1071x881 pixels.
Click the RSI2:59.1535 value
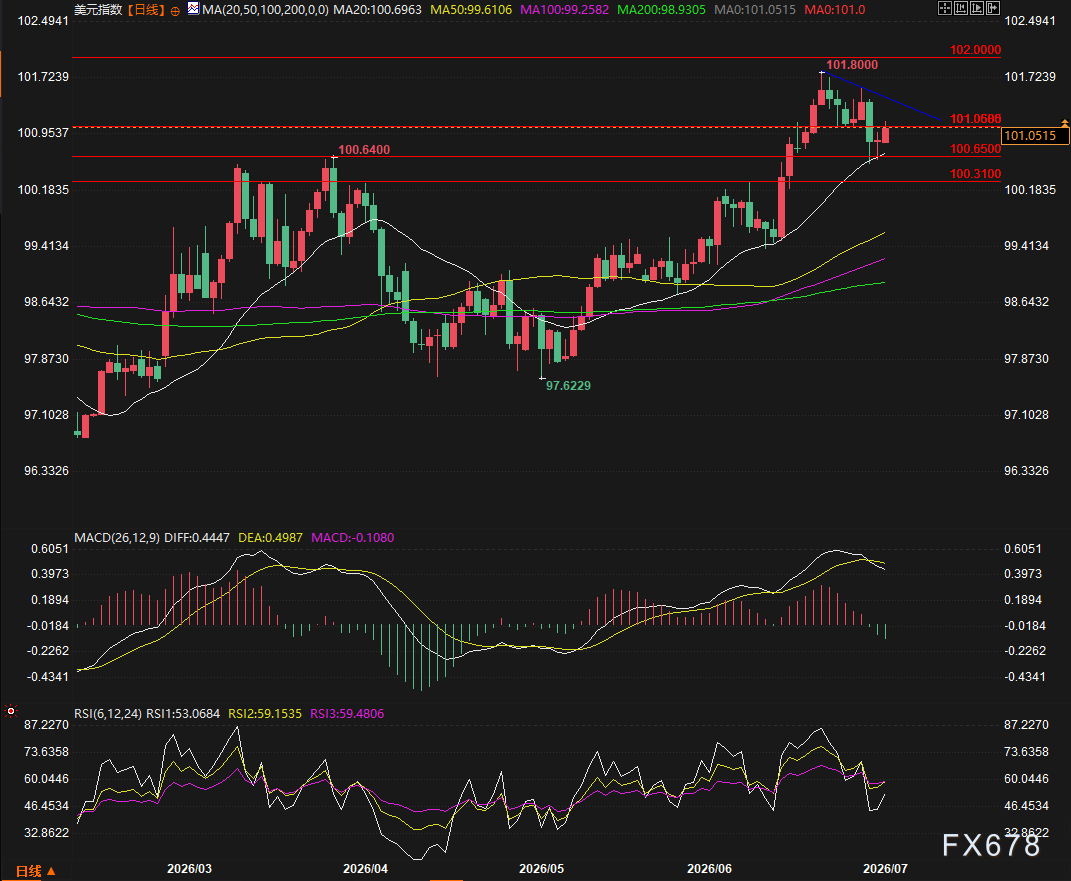pyautogui.click(x=265, y=714)
